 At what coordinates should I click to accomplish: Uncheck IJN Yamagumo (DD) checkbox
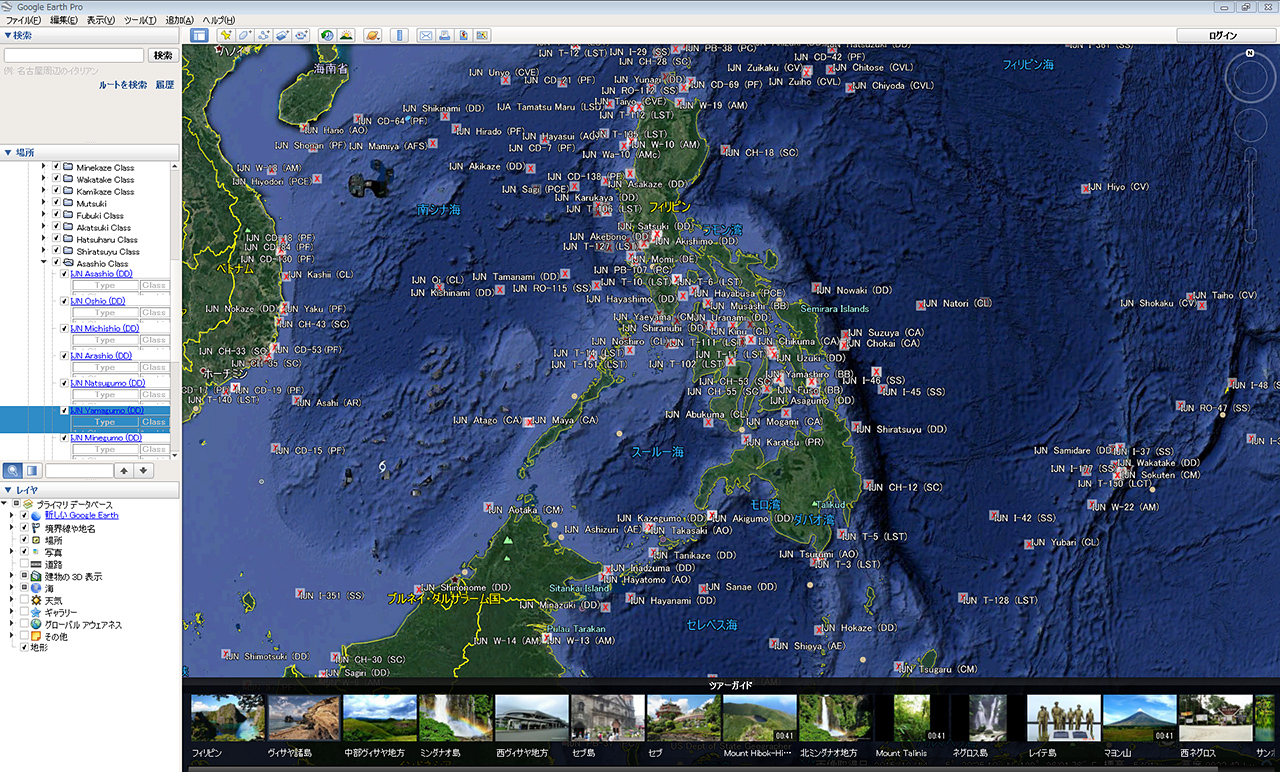pyautogui.click(x=65, y=410)
